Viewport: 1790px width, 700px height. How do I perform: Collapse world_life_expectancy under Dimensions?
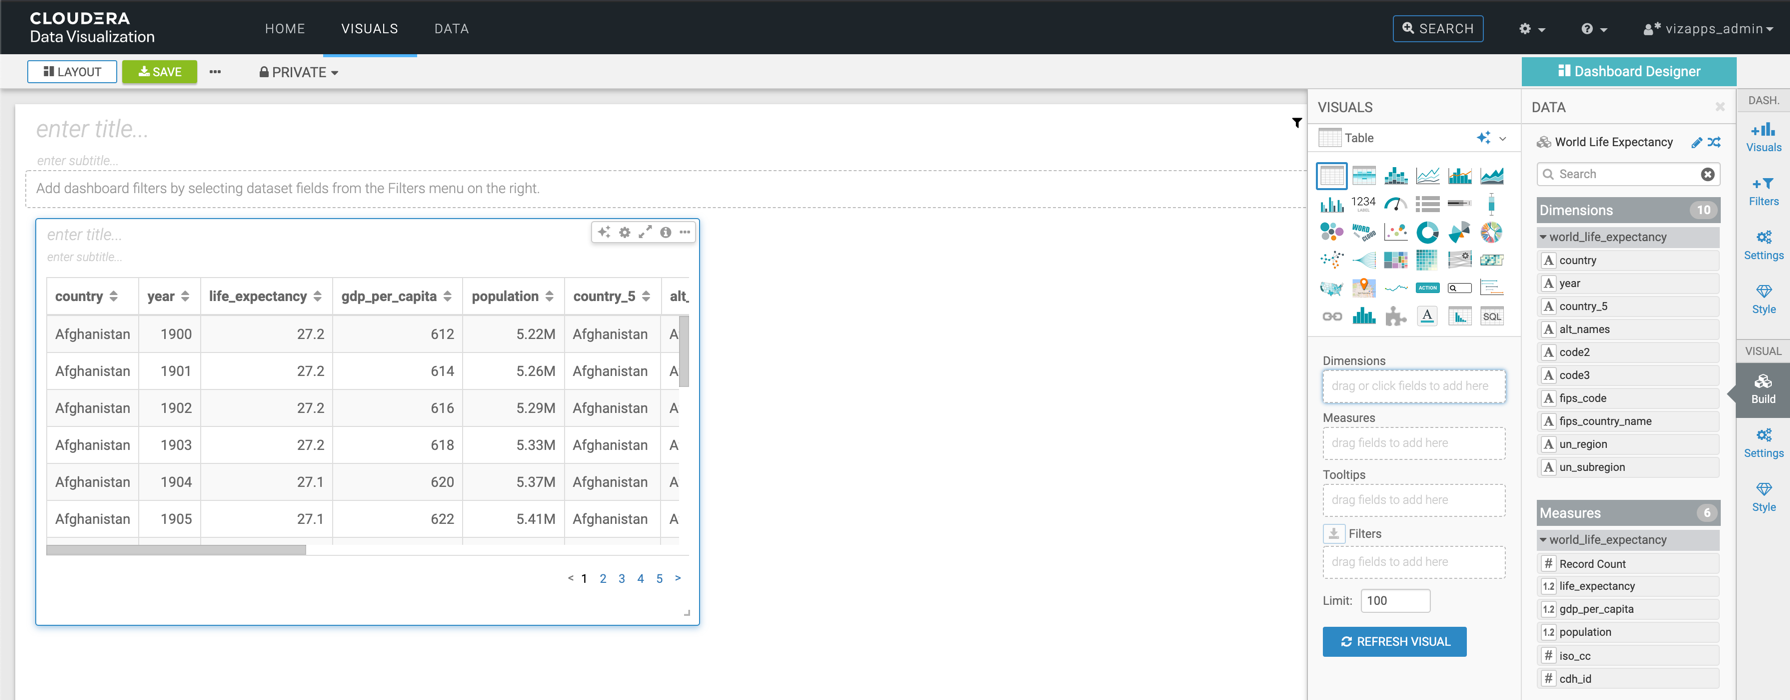pyautogui.click(x=1543, y=237)
